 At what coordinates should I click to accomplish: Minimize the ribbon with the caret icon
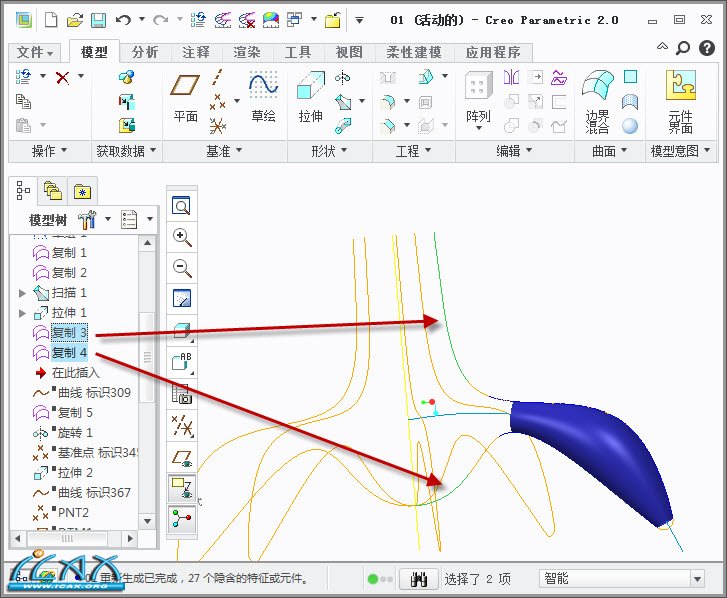click(662, 46)
